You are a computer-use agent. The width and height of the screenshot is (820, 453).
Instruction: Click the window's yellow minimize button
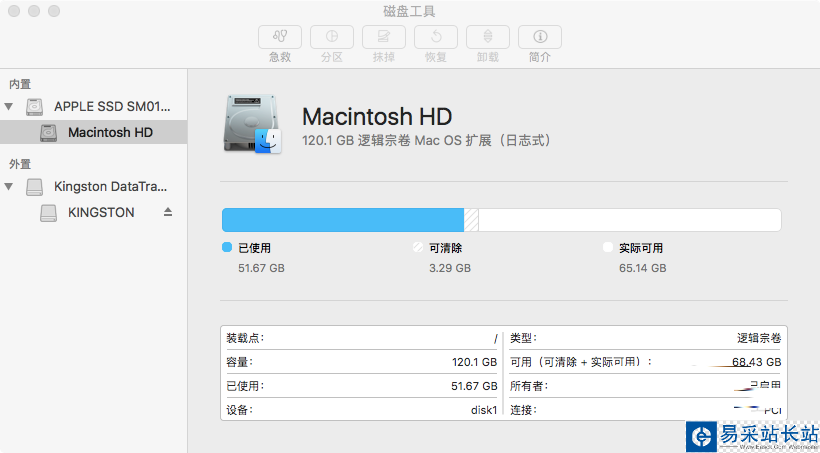coord(34,11)
